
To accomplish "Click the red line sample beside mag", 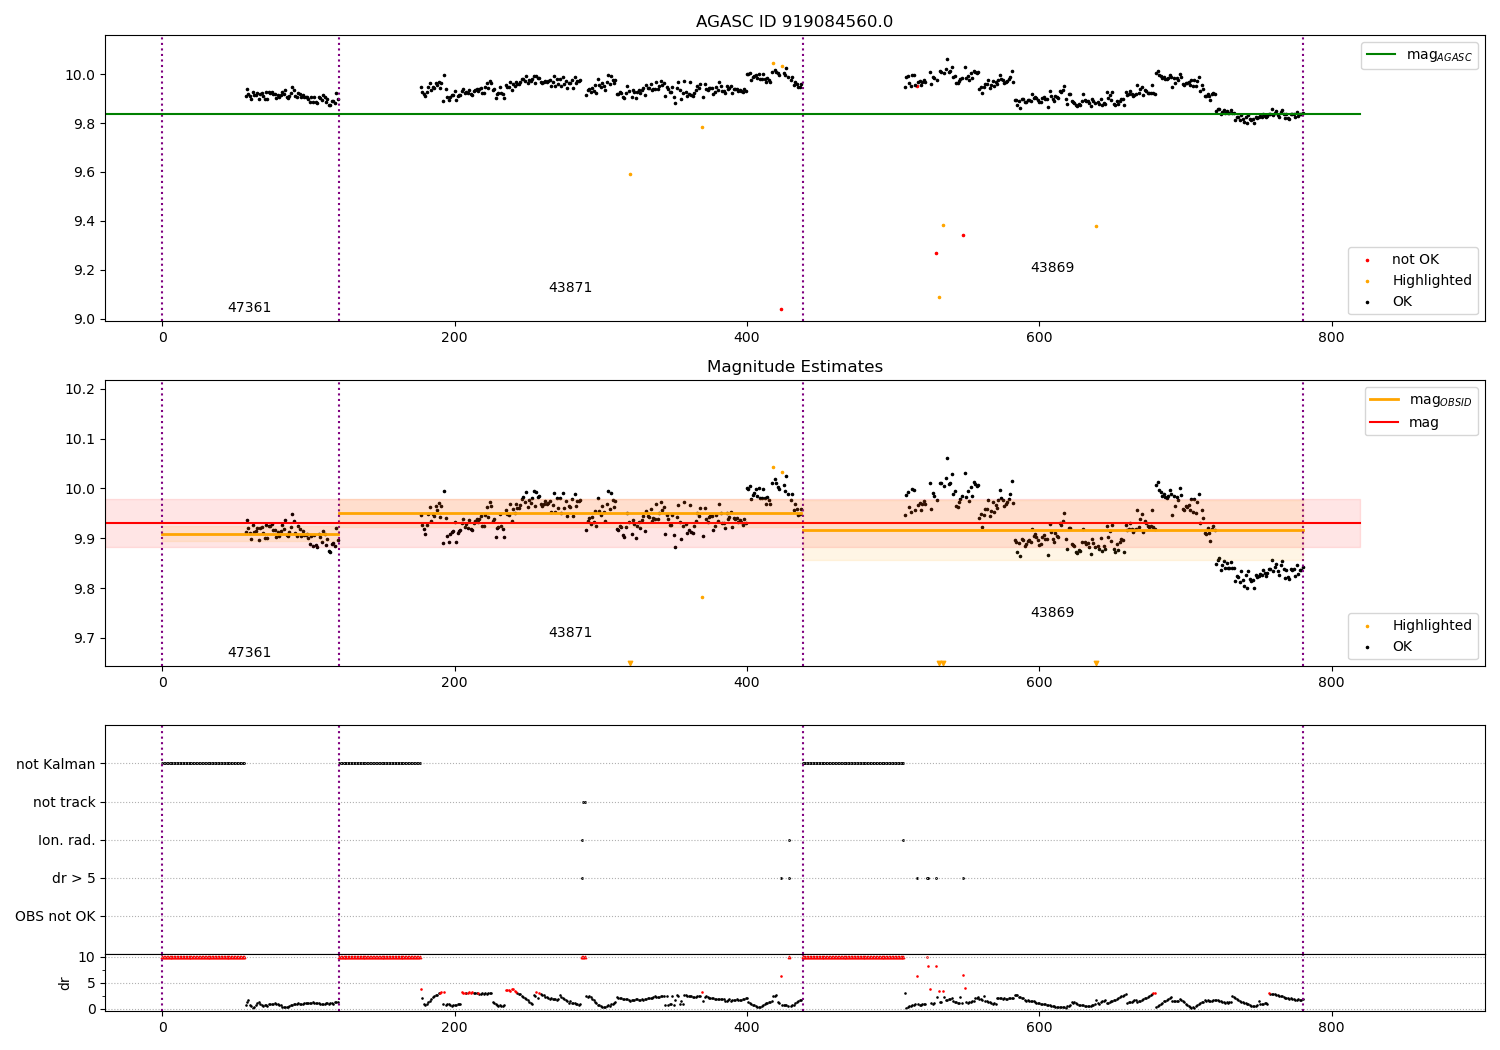I will (x=1385, y=423).
